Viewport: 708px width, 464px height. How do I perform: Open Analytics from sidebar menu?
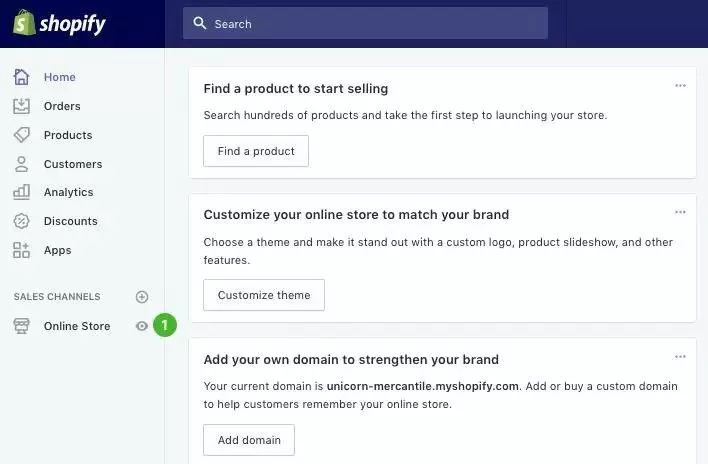(68, 192)
